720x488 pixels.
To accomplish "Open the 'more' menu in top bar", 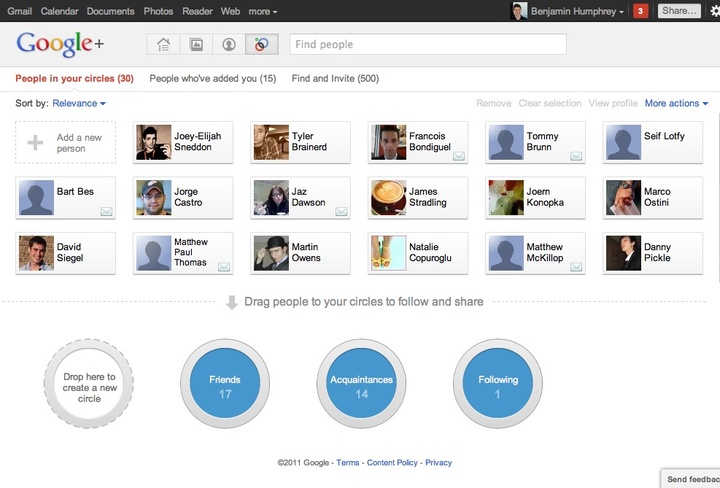I will click(263, 11).
